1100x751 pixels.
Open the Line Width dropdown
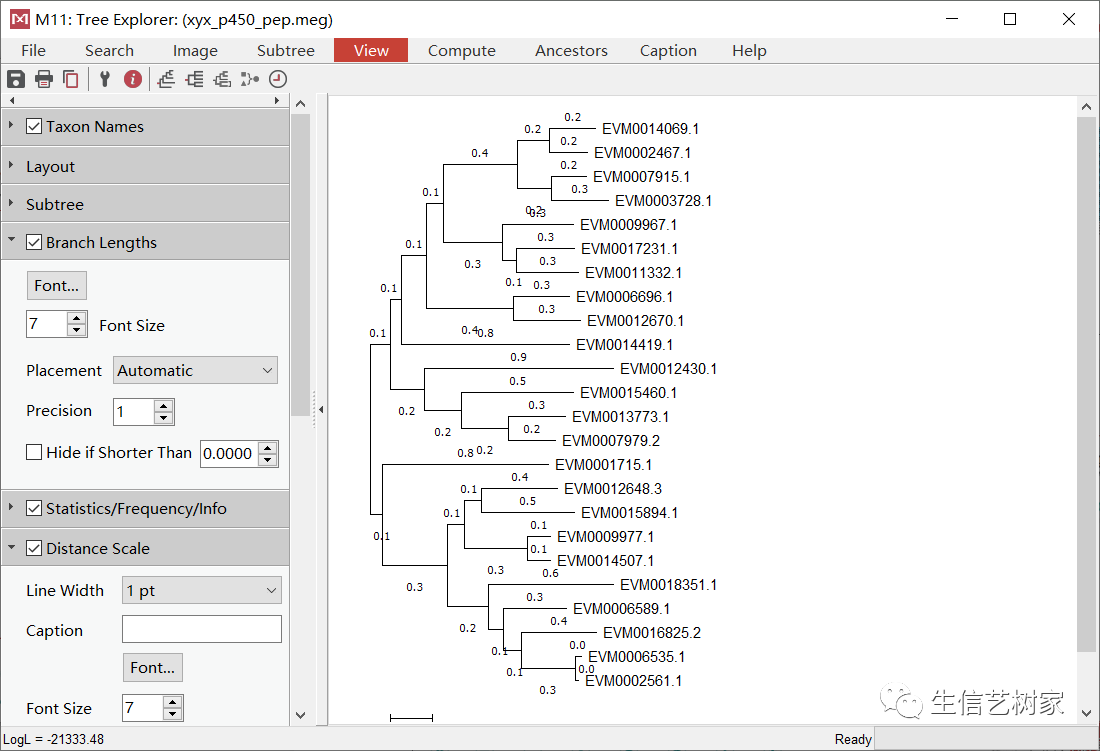(x=201, y=590)
